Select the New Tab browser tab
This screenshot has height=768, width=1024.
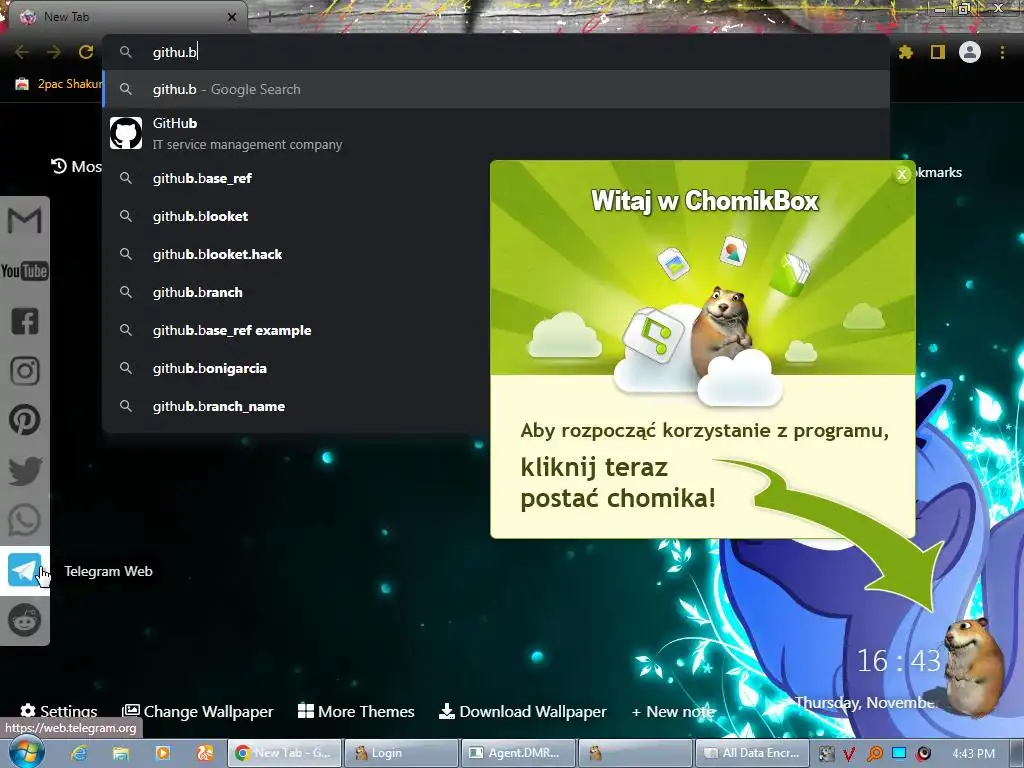[x=124, y=17]
